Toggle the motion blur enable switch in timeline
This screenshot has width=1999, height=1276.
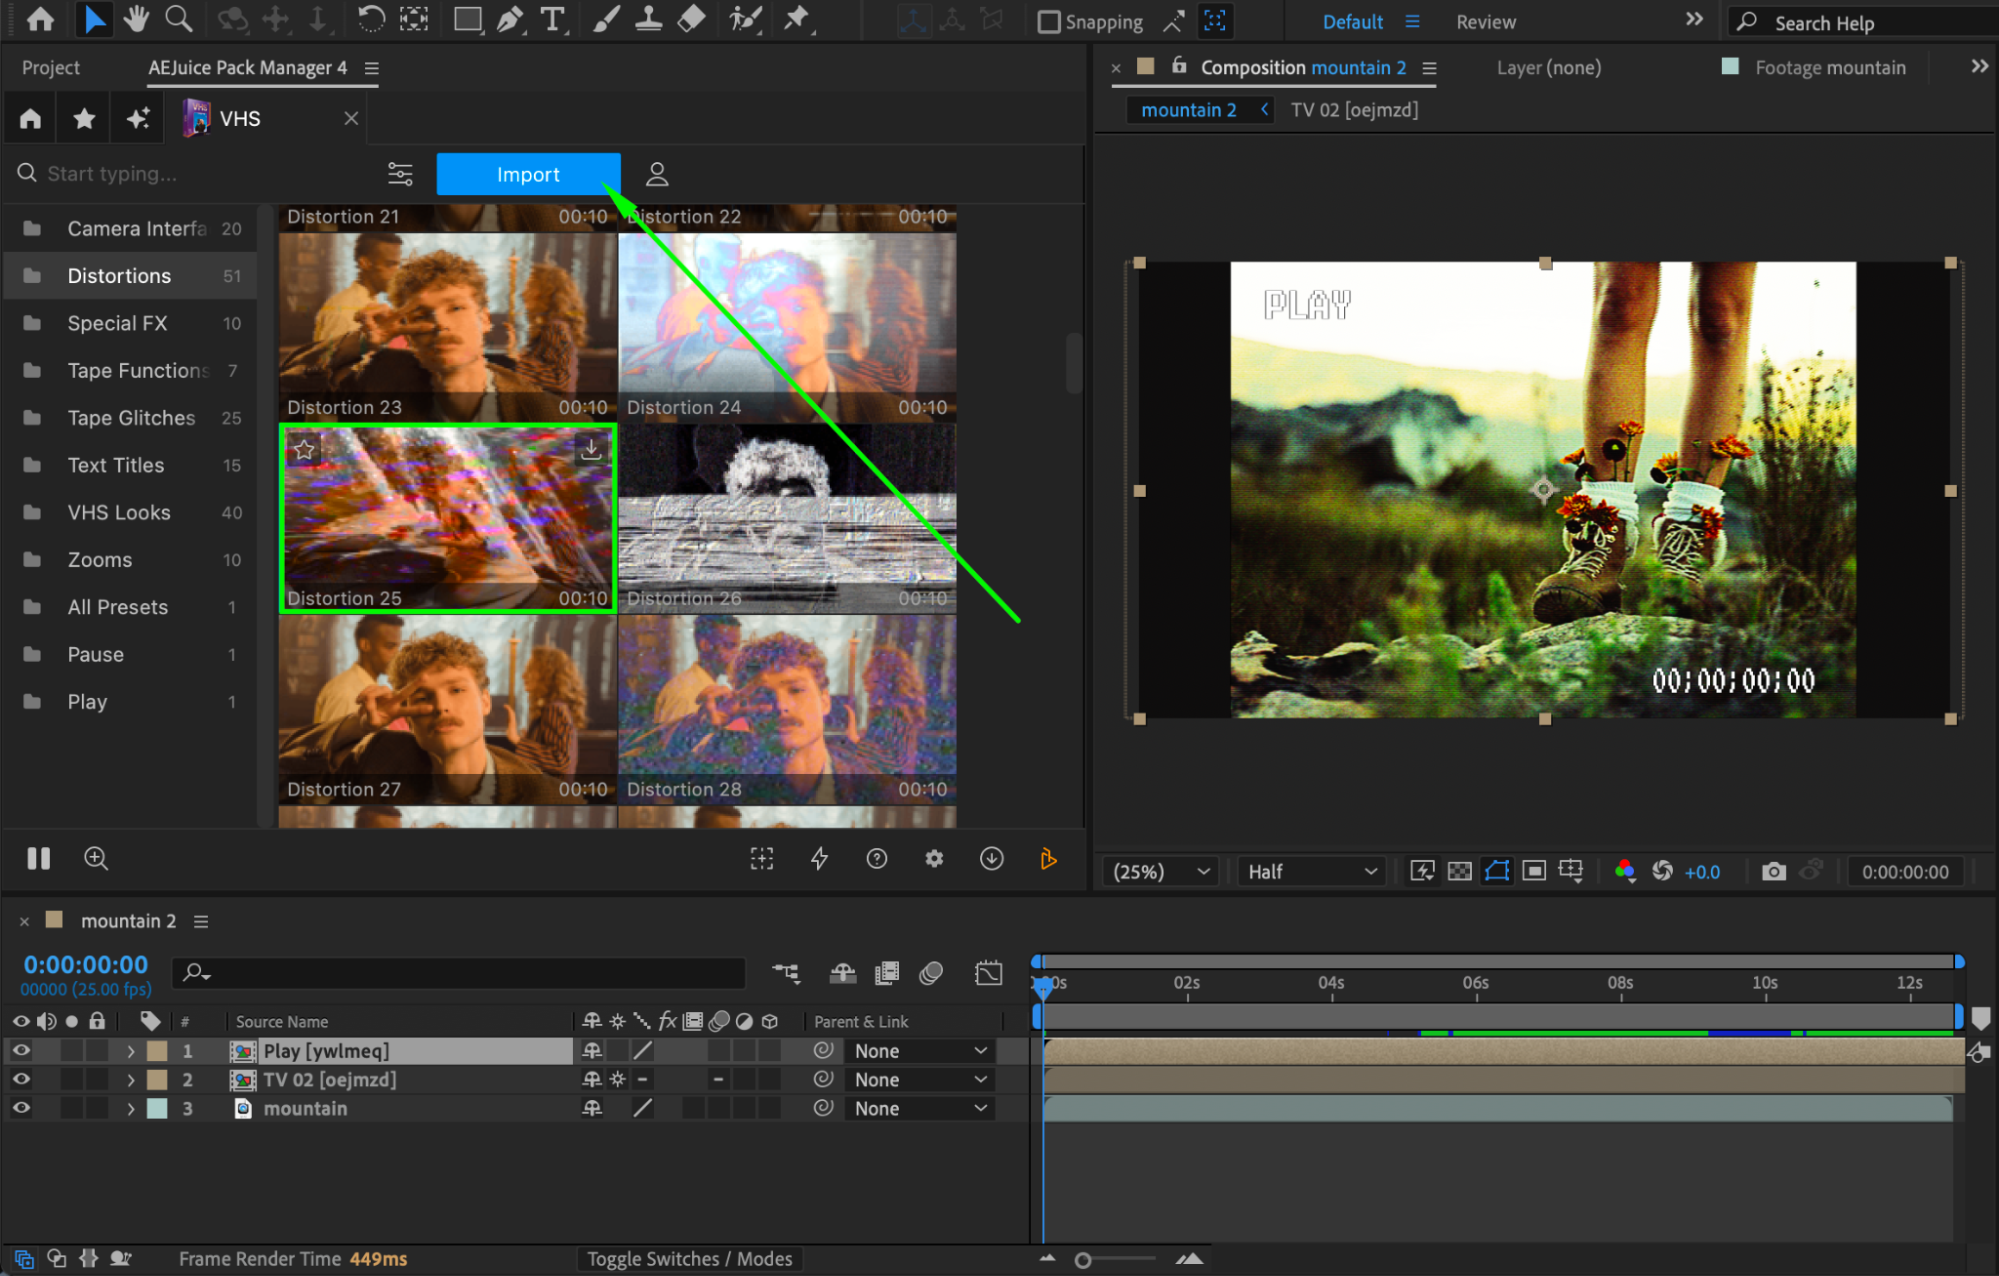pos(930,972)
